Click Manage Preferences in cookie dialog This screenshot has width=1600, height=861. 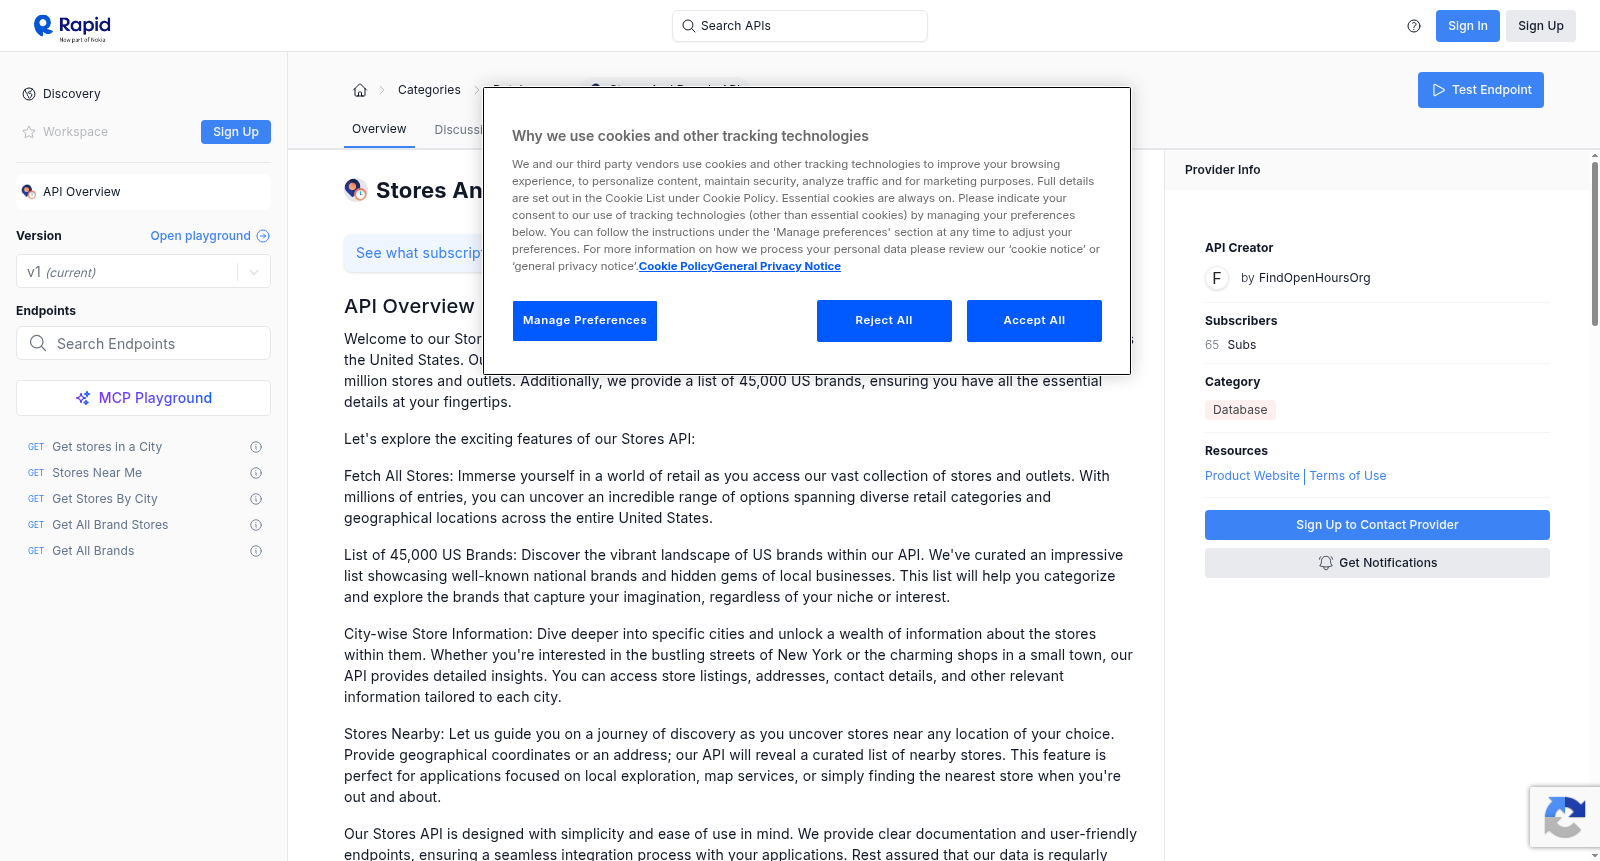pos(585,321)
